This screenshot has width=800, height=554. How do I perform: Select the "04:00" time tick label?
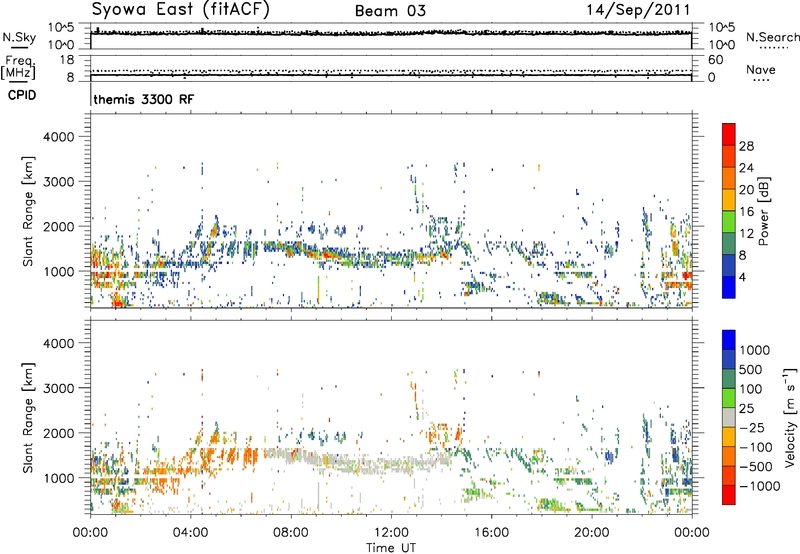(x=190, y=533)
